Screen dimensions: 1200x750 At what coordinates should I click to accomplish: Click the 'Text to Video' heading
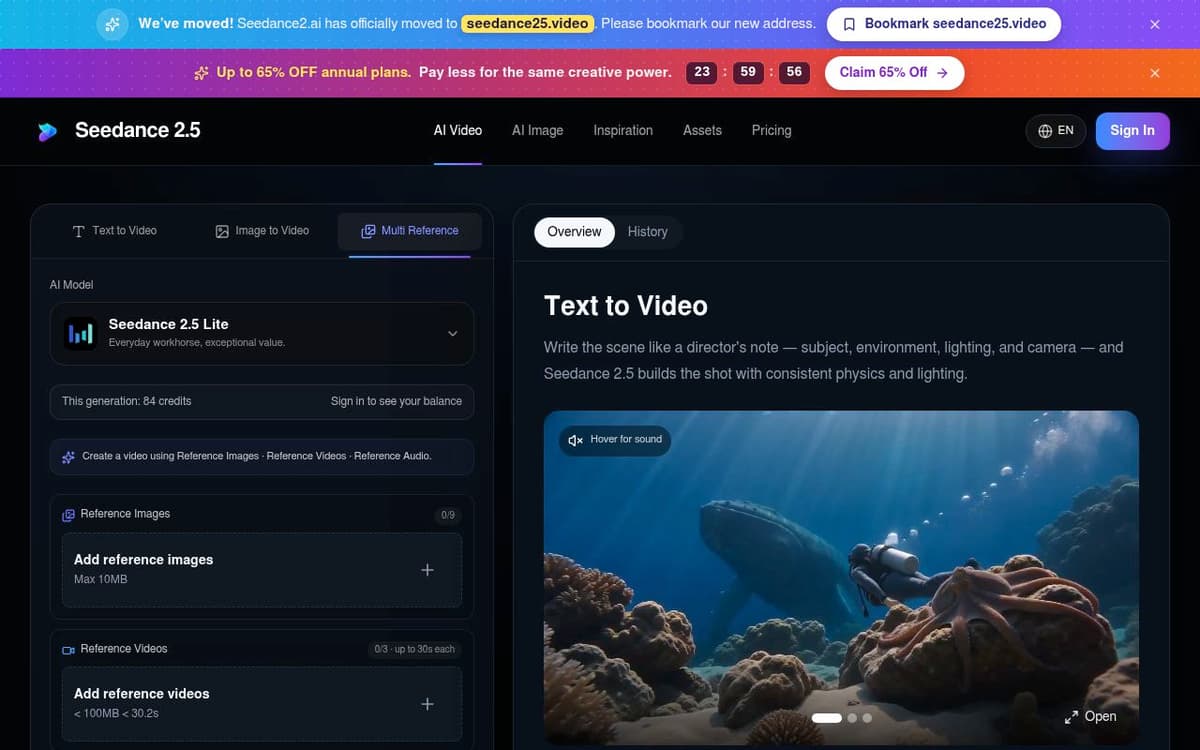(625, 306)
